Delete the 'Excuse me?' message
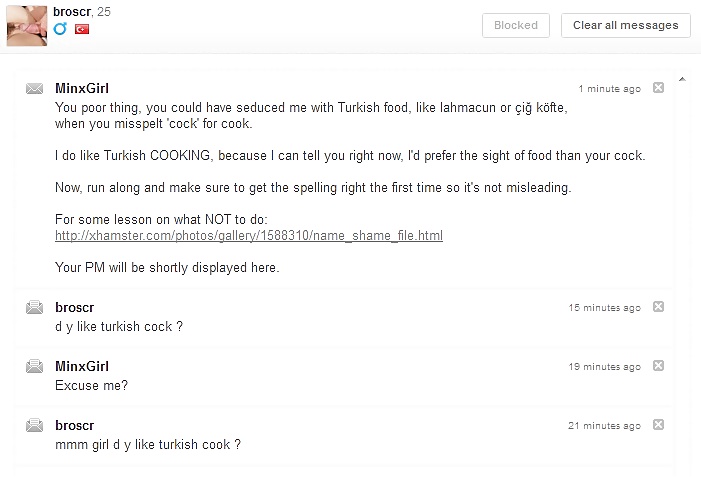Screen dimensions: 701x479 point(658,366)
